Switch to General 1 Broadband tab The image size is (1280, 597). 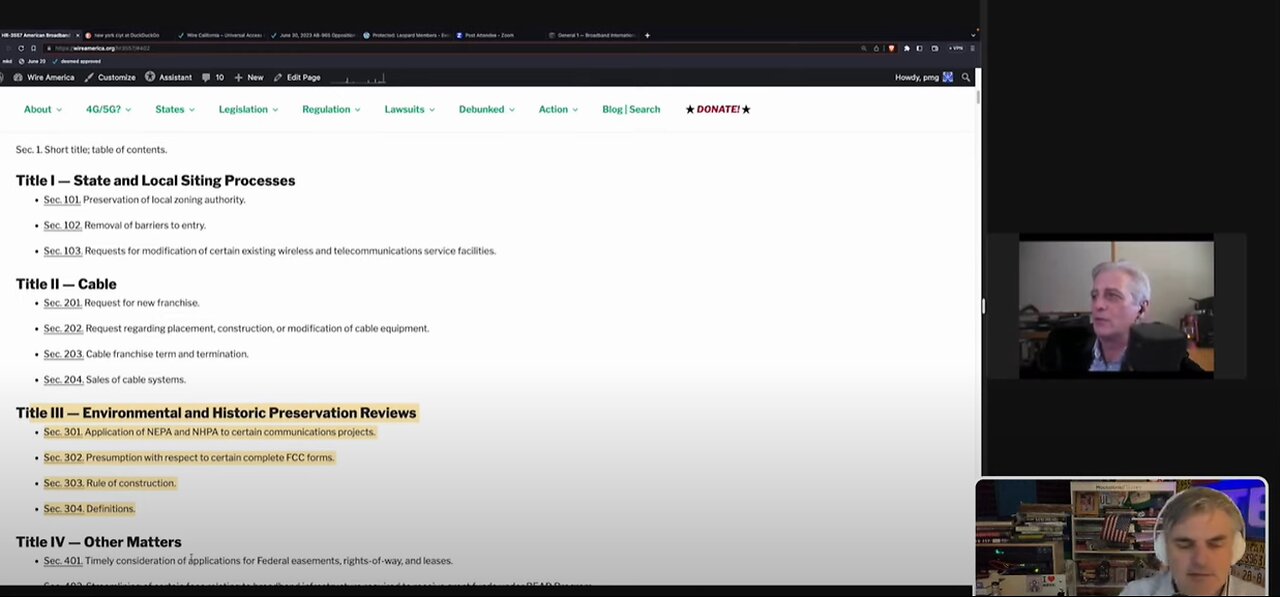[x=592, y=35]
